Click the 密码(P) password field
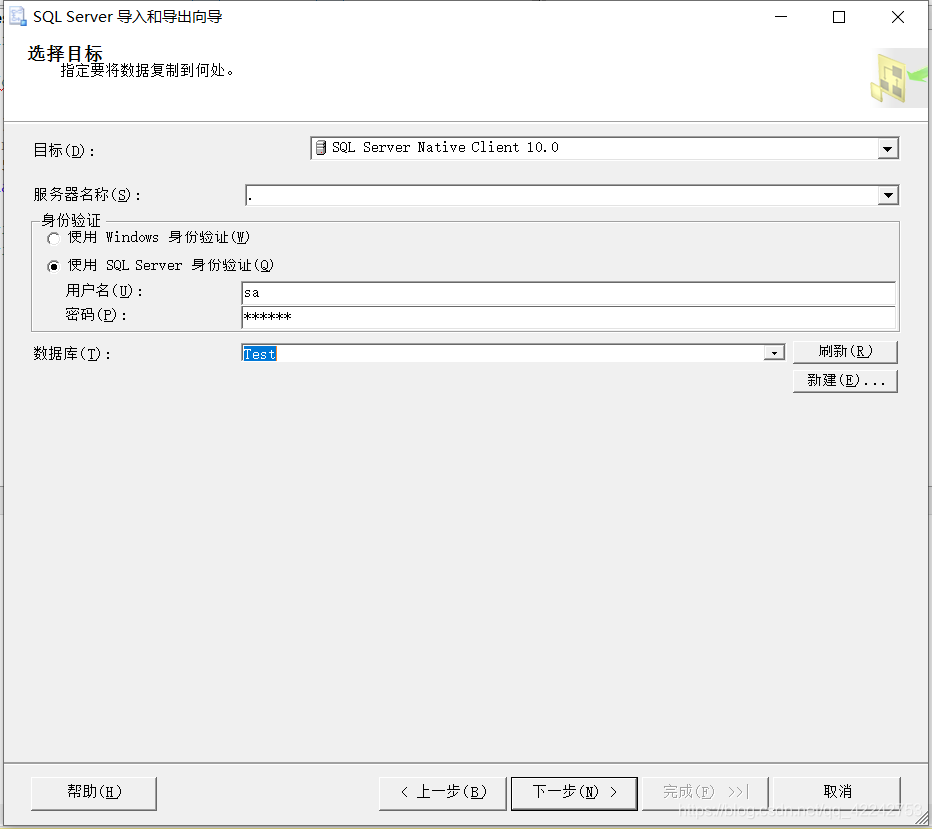Image resolution: width=932 pixels, height=829 pixels. [x=570, y=316]
